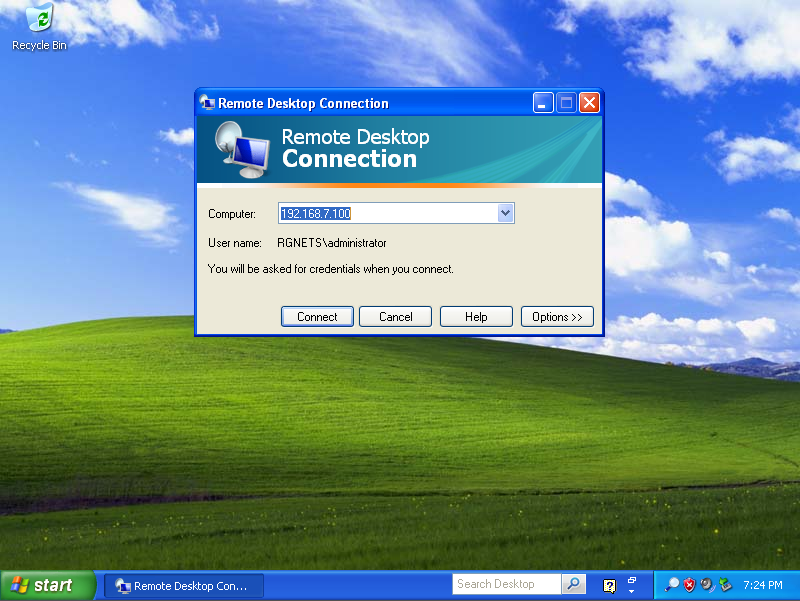Viewport: 800px width, 601px height.
Task: Expand the dialog with Options >>
Action: (557, 317)
